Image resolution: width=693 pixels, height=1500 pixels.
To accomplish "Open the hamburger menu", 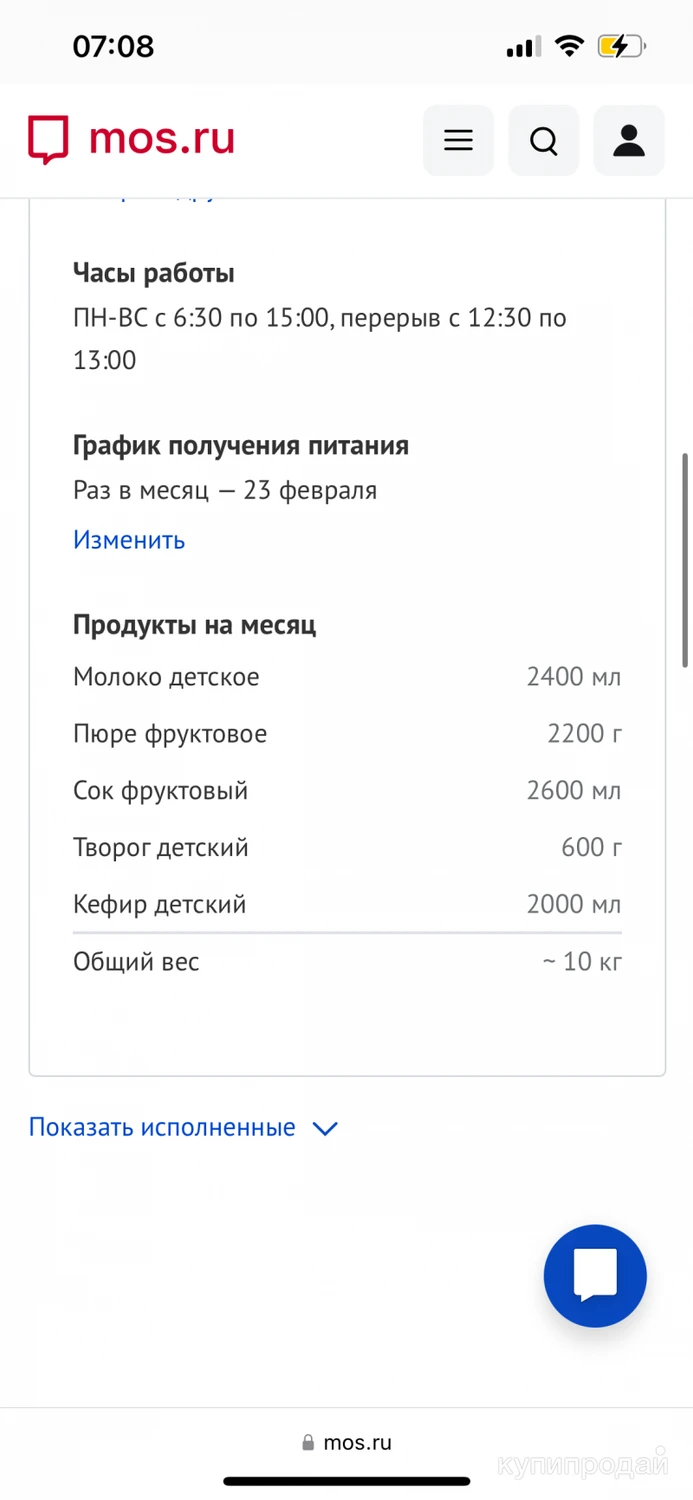I will point(458,141).
